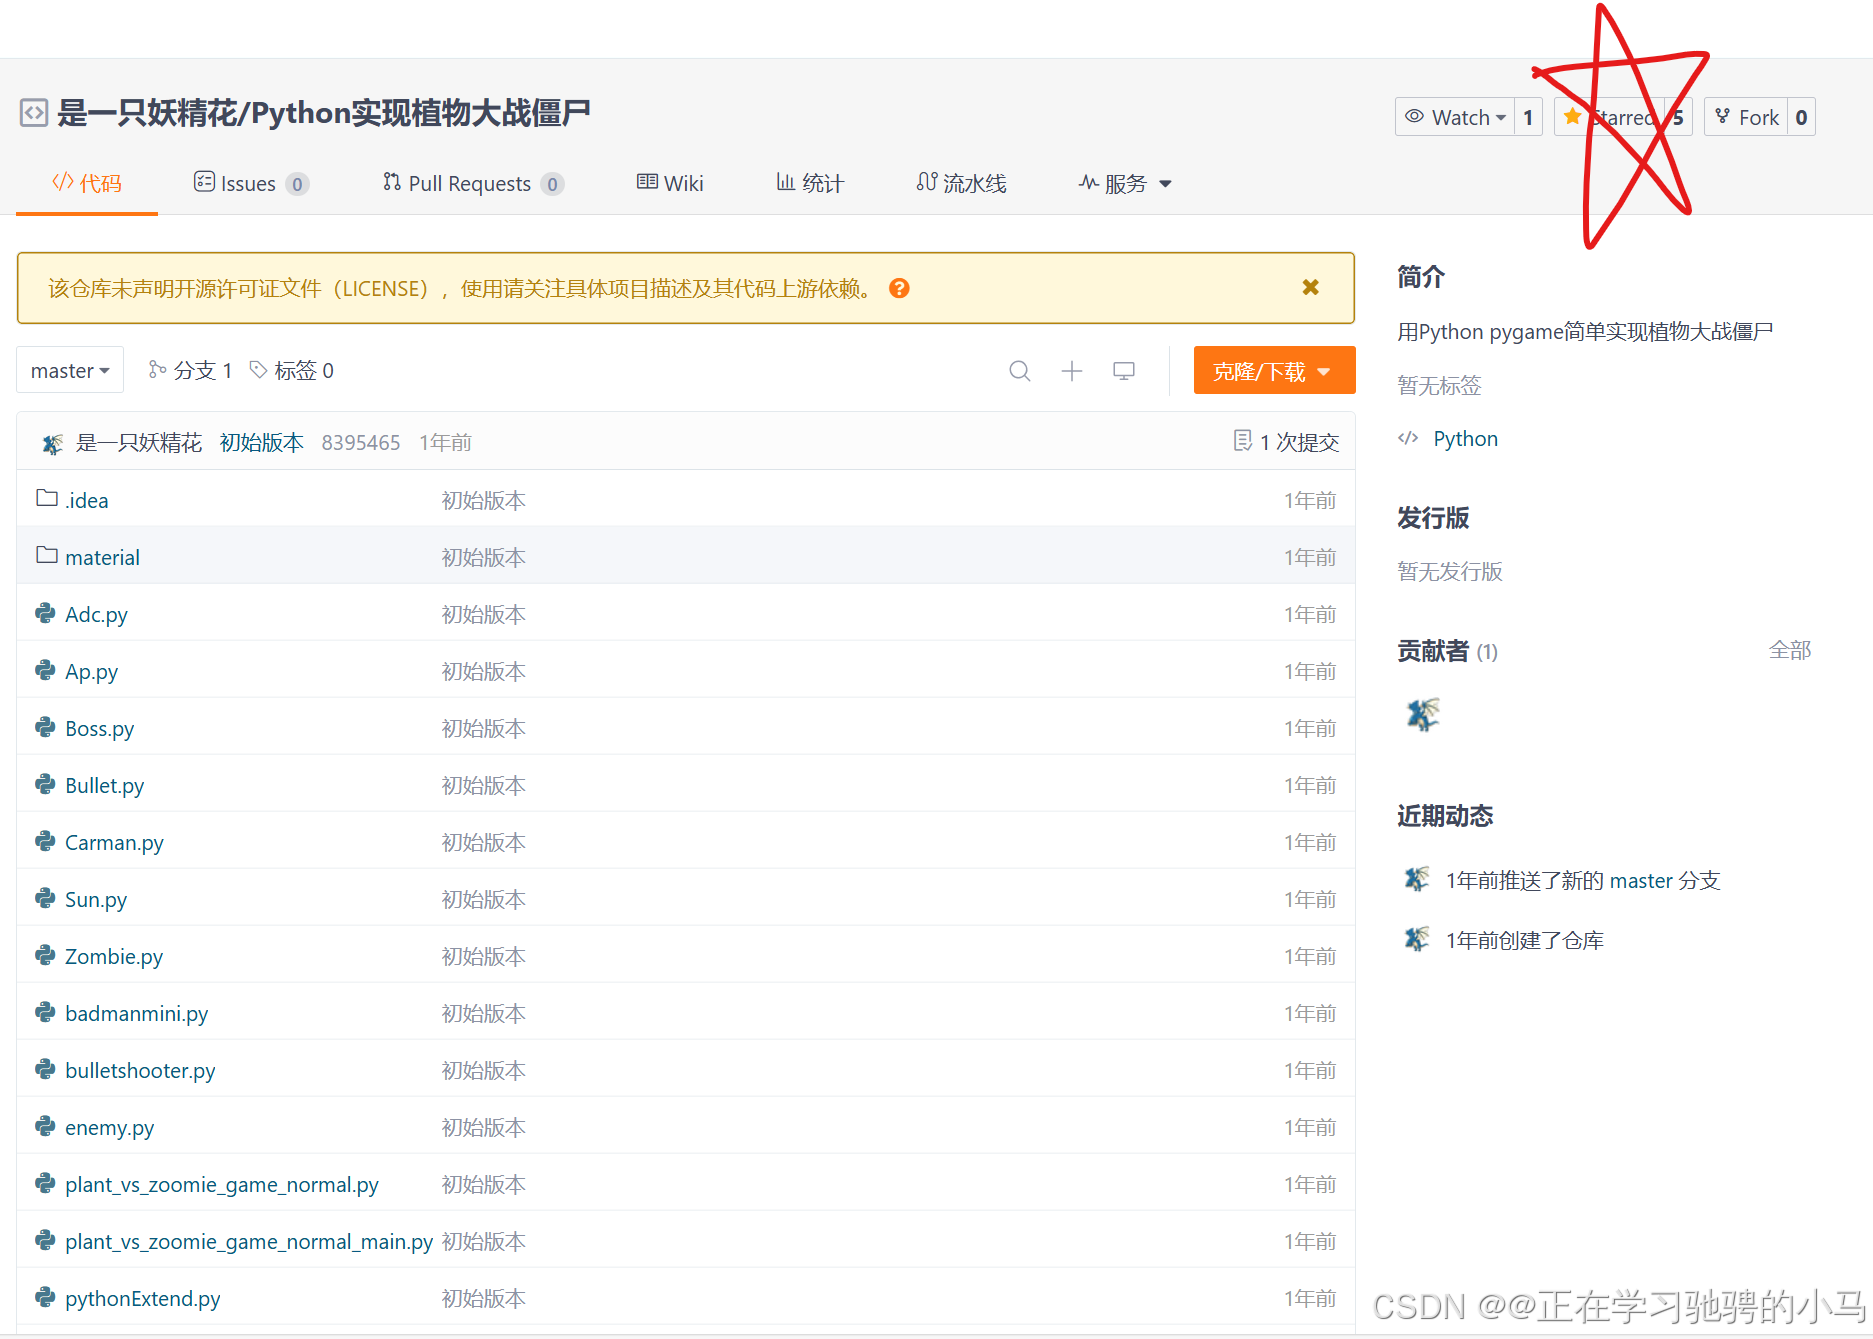Open the badmanmini.py file
Image resolution: width=1873 pixels, height=1339 pixels.
[136, 1013]
